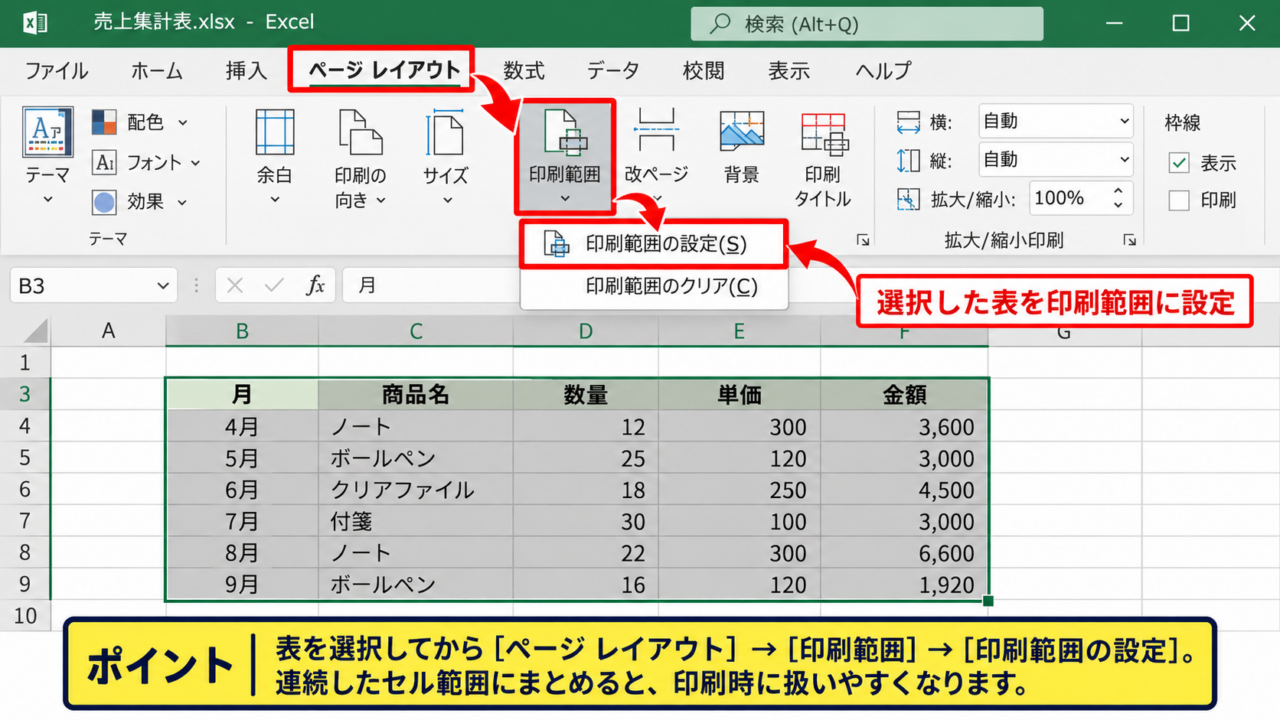1280x720 pixels.
Task: Click the 検索 (Alt+Q) search field
Action: coord(866,24)
